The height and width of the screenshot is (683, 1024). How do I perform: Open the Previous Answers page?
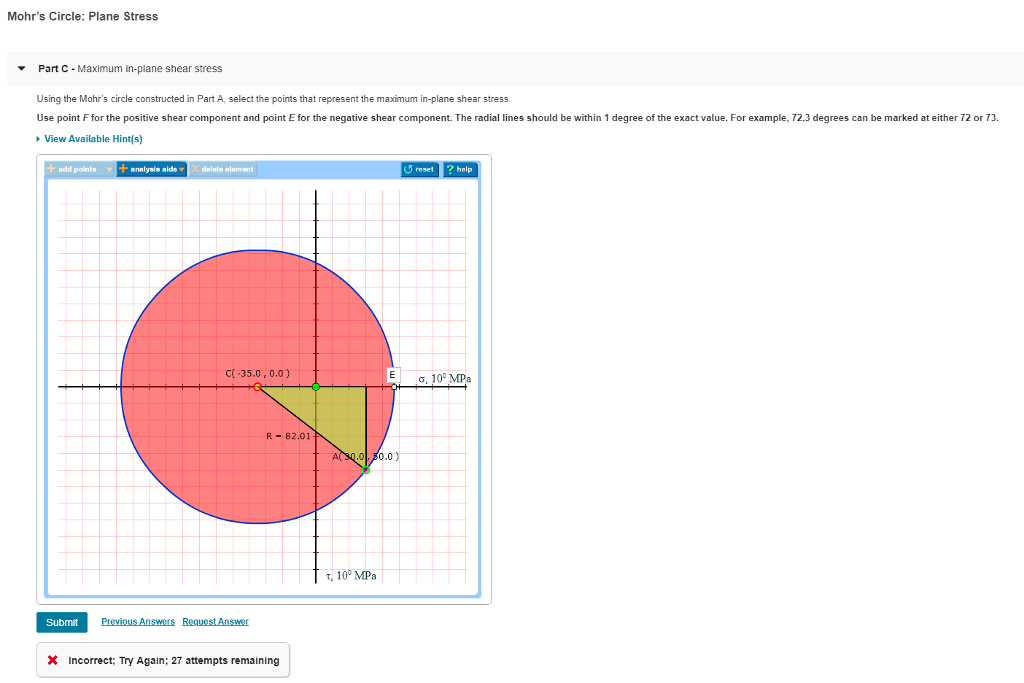point(137,621)
